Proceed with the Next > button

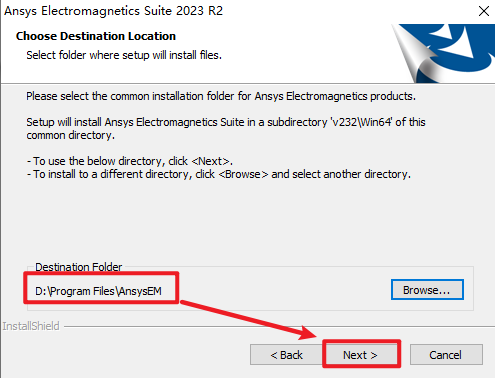pos(361,355)
